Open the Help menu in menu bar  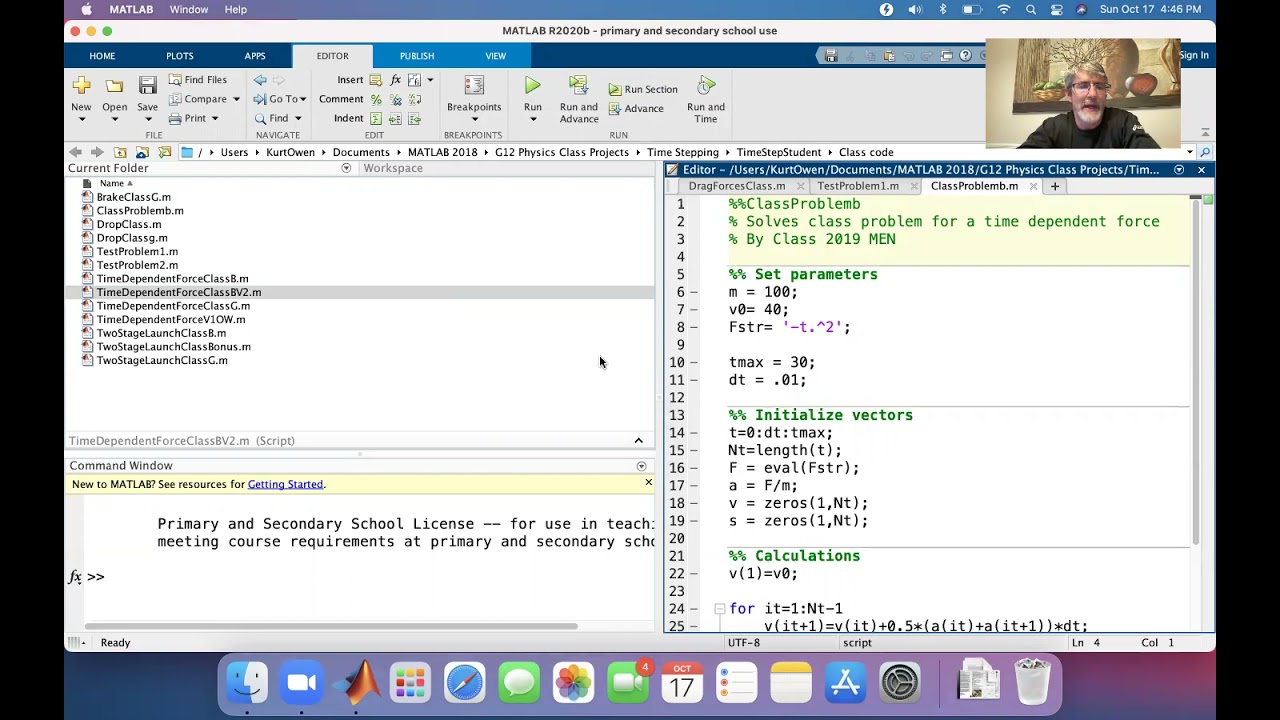click(235, 9)
